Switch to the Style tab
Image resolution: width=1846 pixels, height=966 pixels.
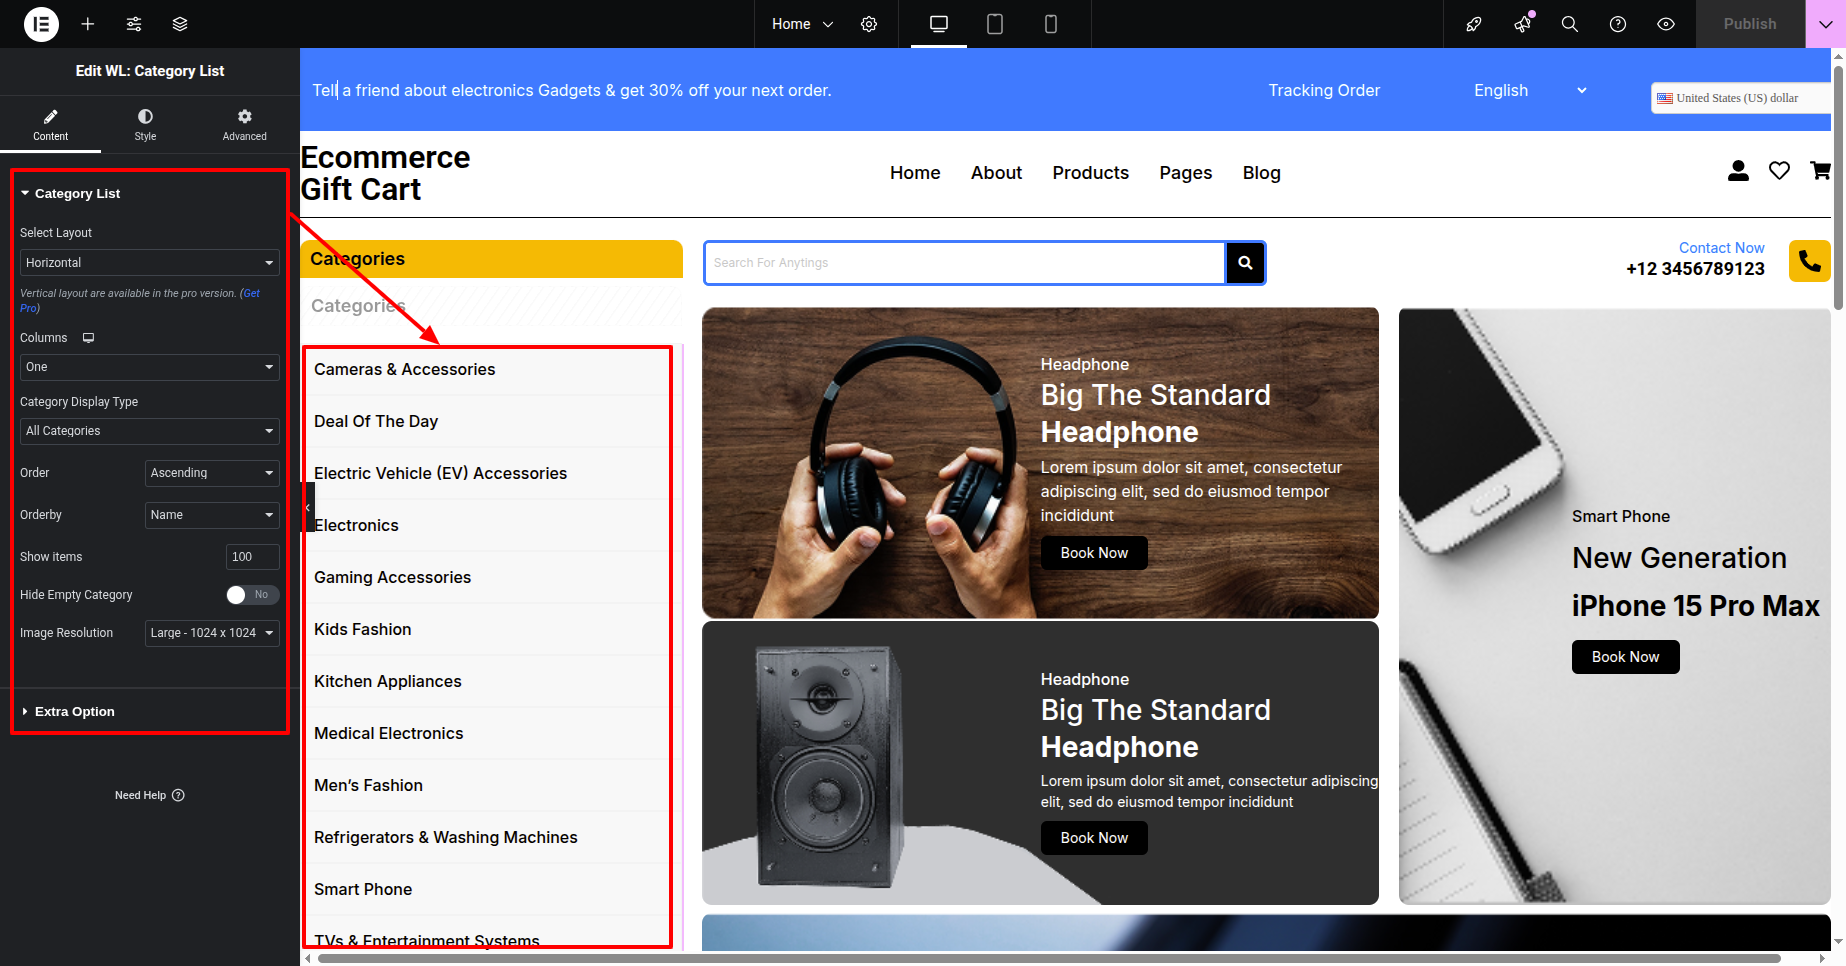tap(145, 125)
